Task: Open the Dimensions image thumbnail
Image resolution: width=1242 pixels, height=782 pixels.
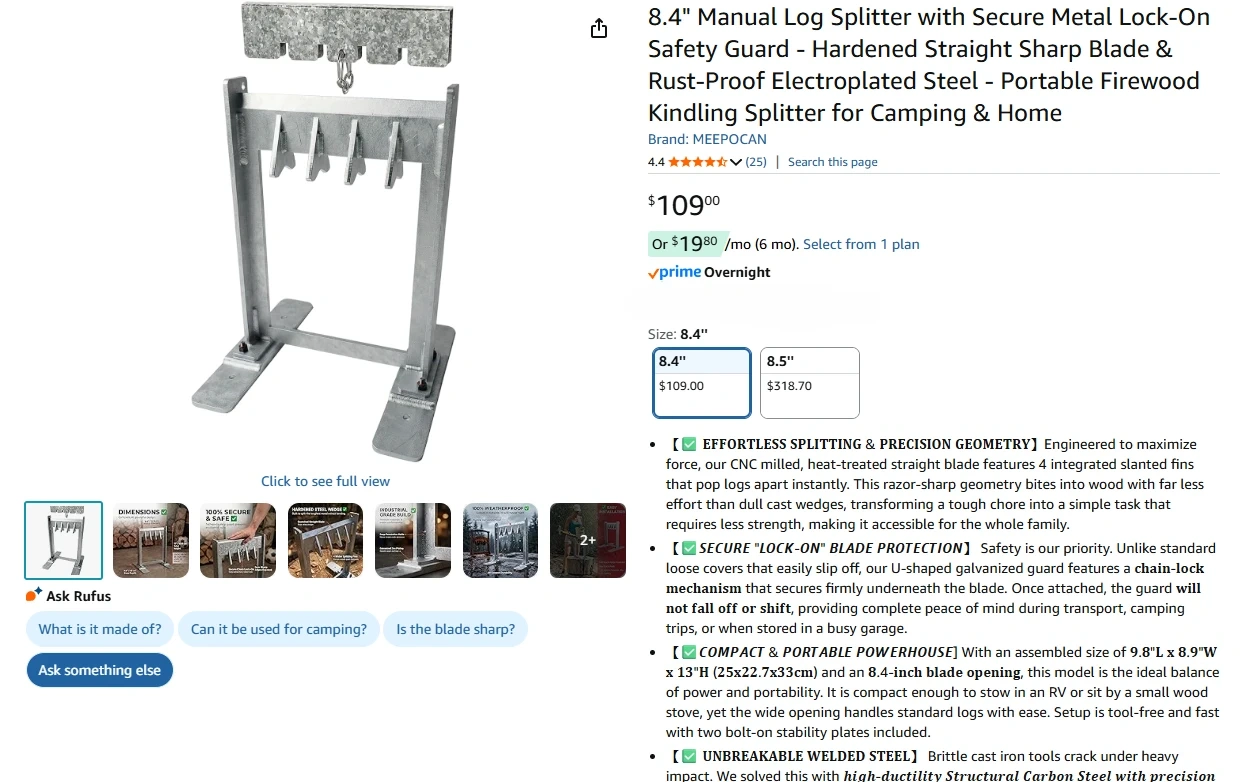Action: click(150, 540)
